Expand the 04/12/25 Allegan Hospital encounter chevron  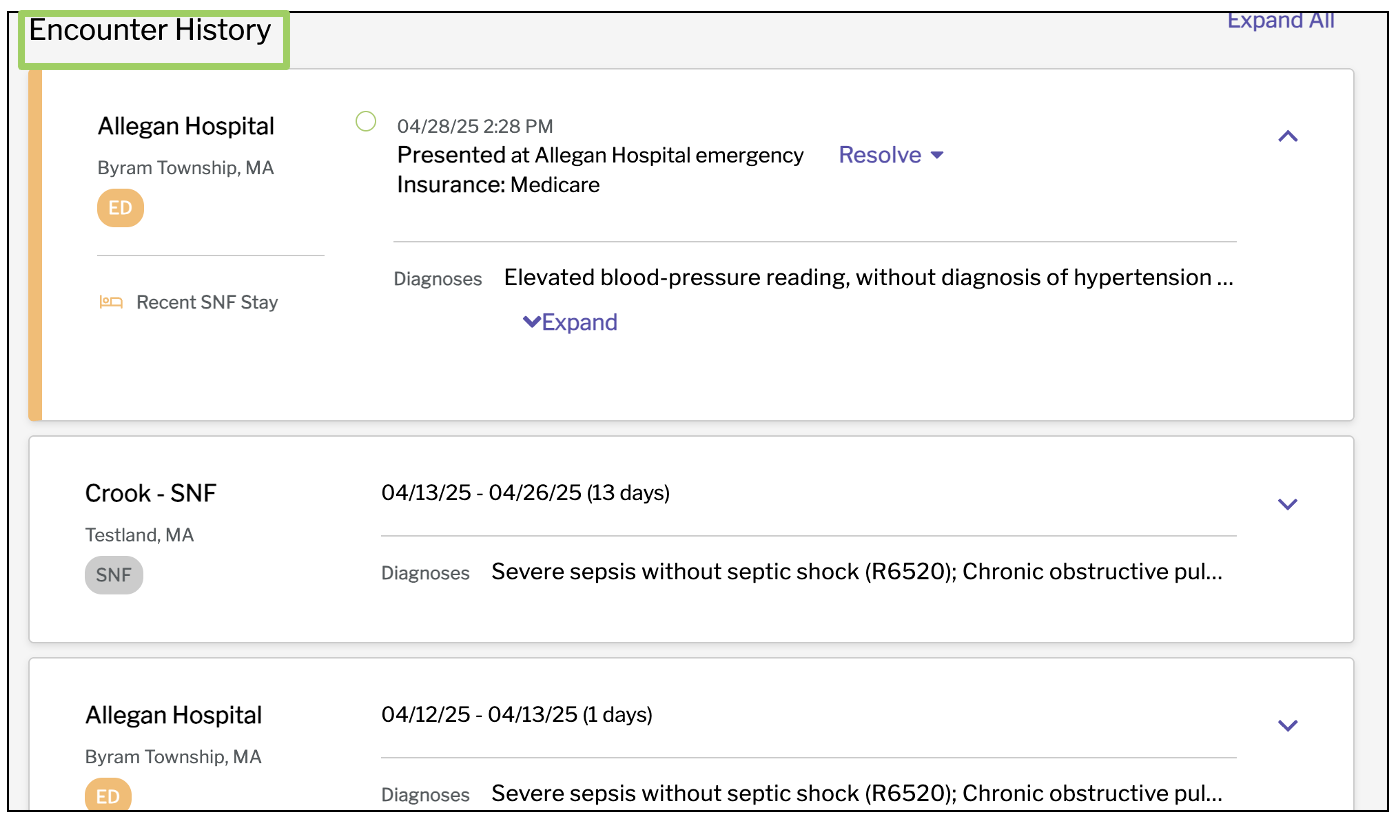tap(1288, 726)
